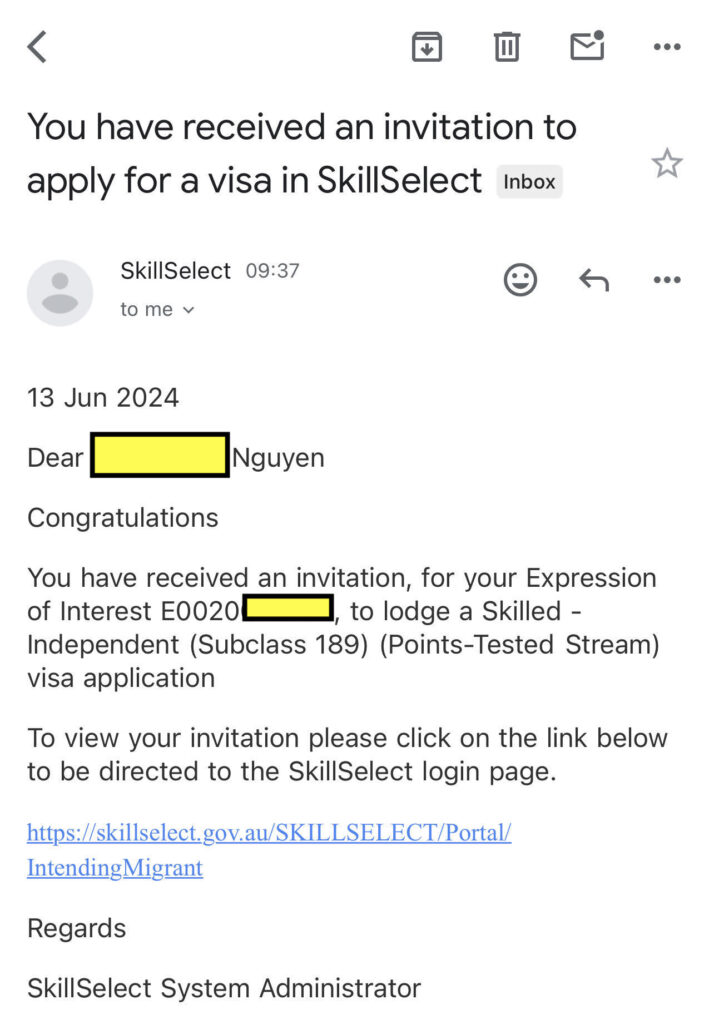Click the yellow box after E0020
The width and height of the screenshot is (714, 1024).
288,607
